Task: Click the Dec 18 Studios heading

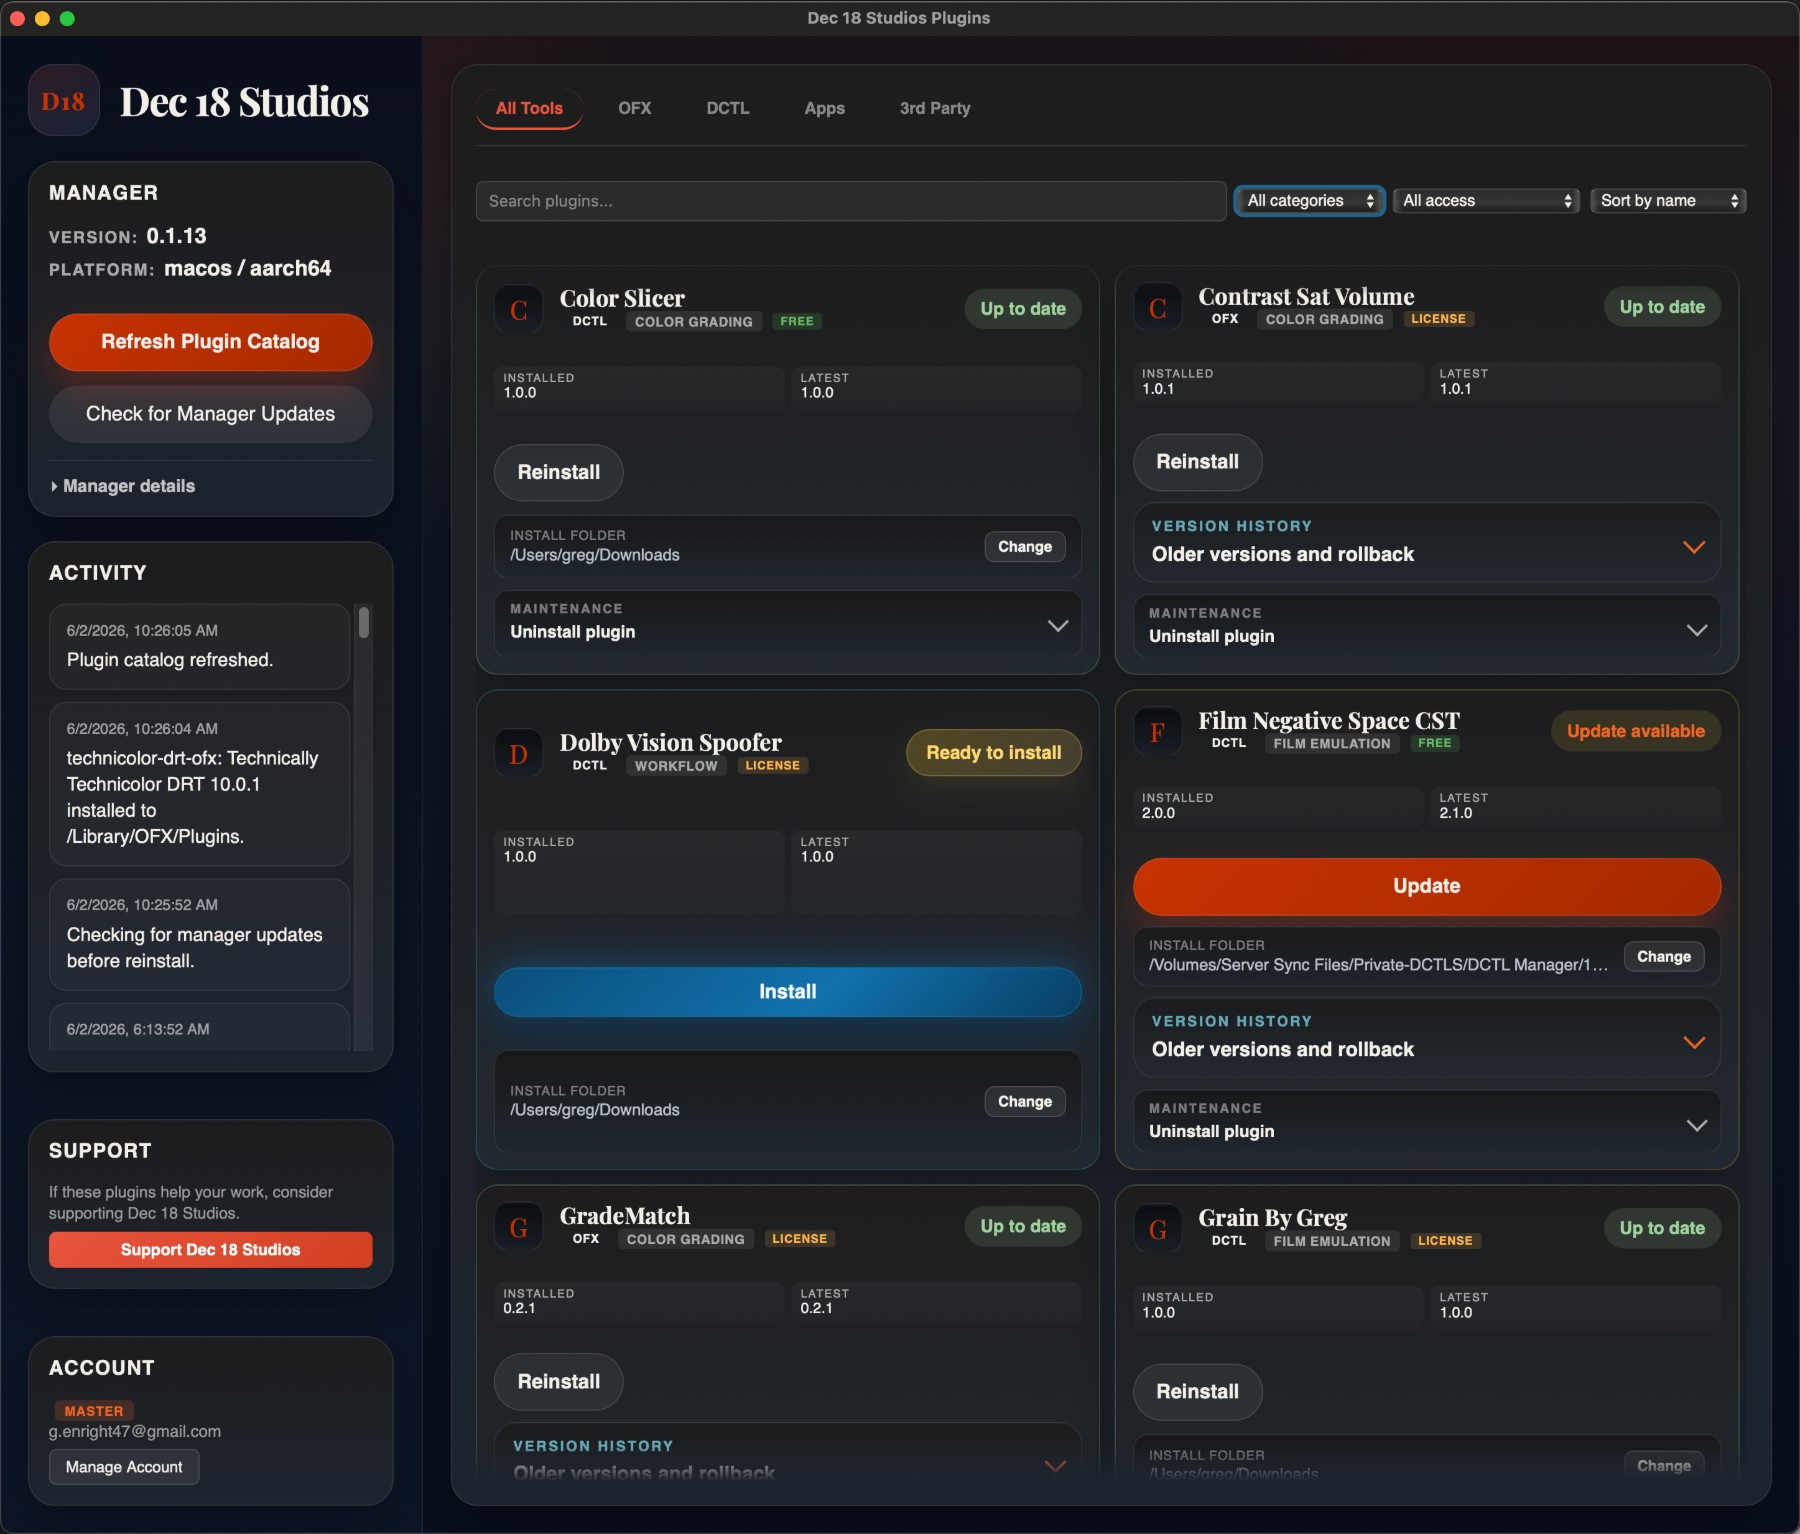Action: coord(244,102)
